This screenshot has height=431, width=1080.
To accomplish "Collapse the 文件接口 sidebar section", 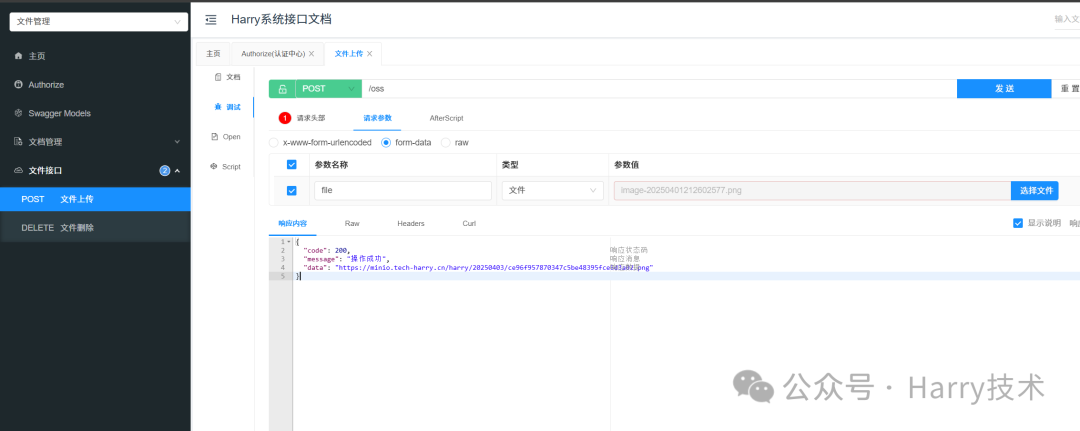I will (177, 170).
